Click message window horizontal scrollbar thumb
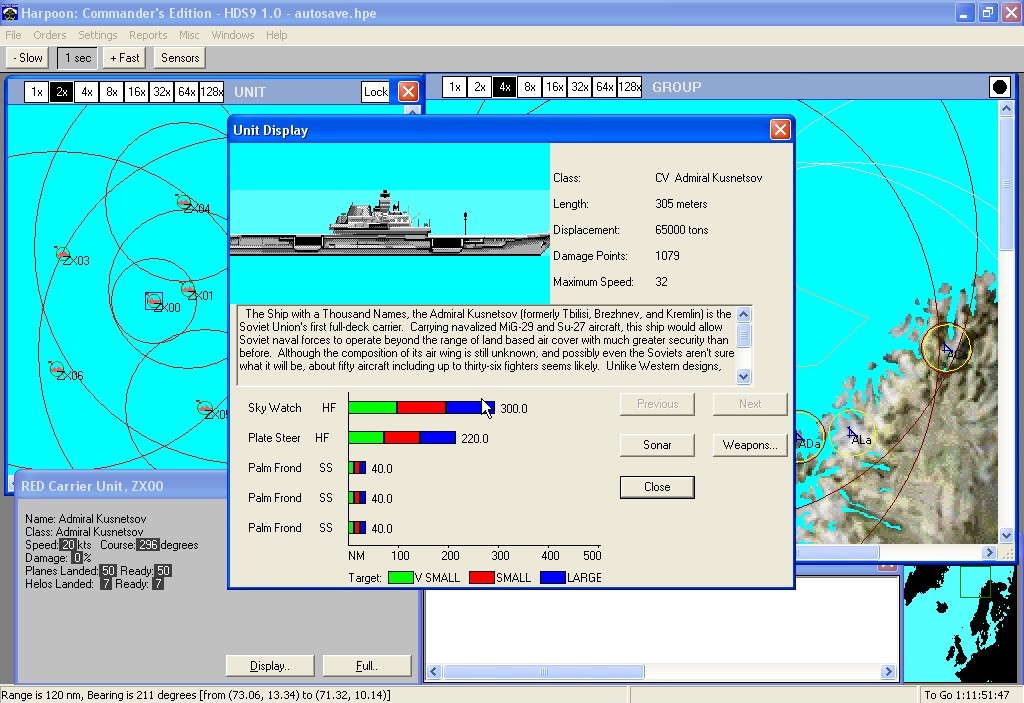The image size is (1024, 703). [543, 672]
